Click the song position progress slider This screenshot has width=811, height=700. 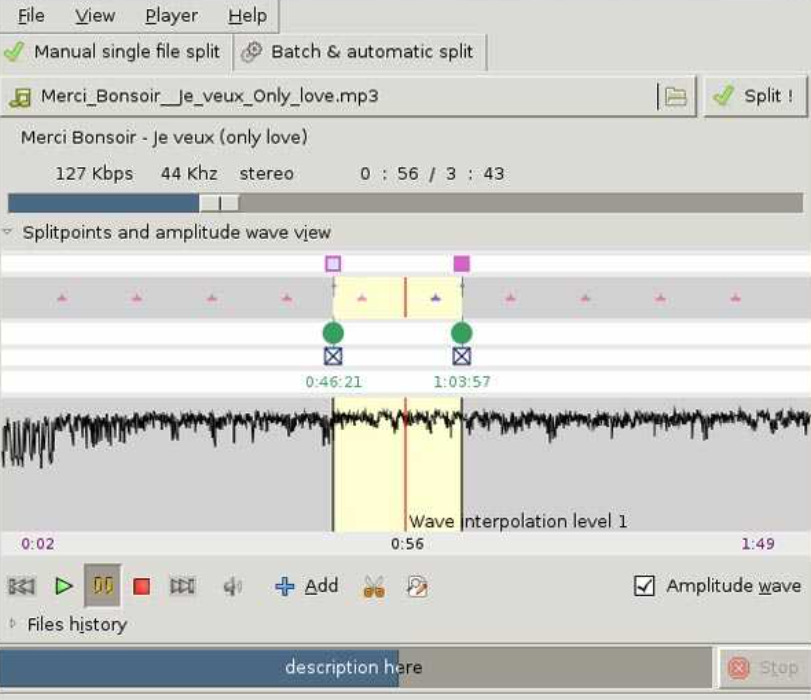[x=405, y=203]
